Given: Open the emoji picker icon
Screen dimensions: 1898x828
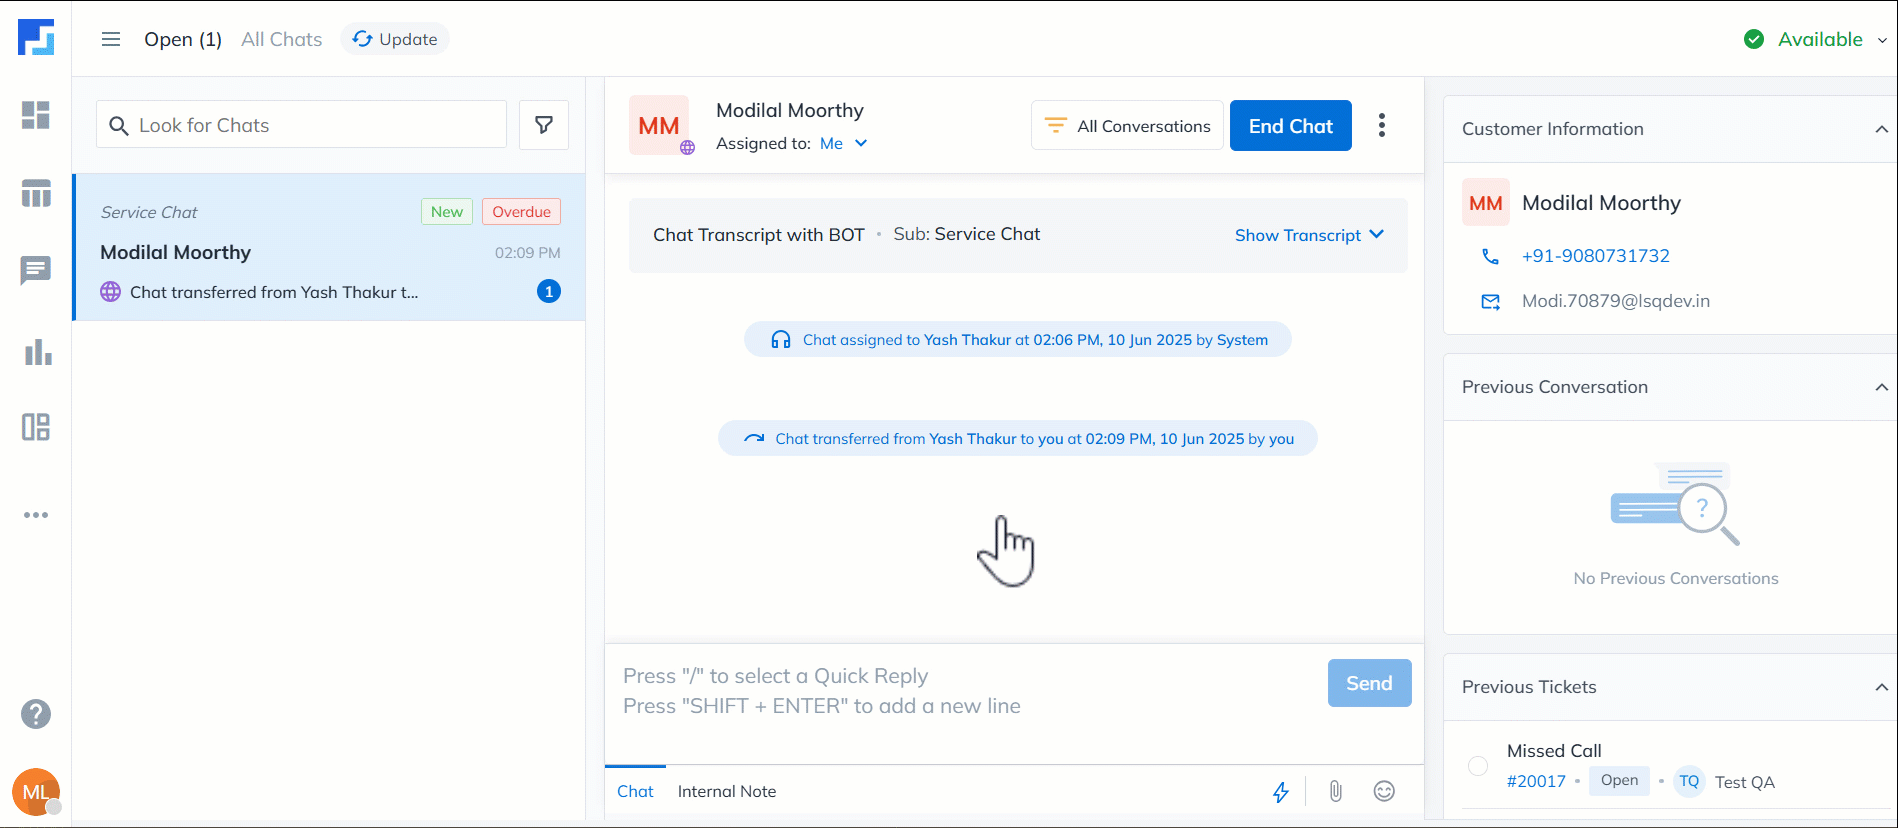Looking at the screenshot, I should click(x=1384, y=791).
